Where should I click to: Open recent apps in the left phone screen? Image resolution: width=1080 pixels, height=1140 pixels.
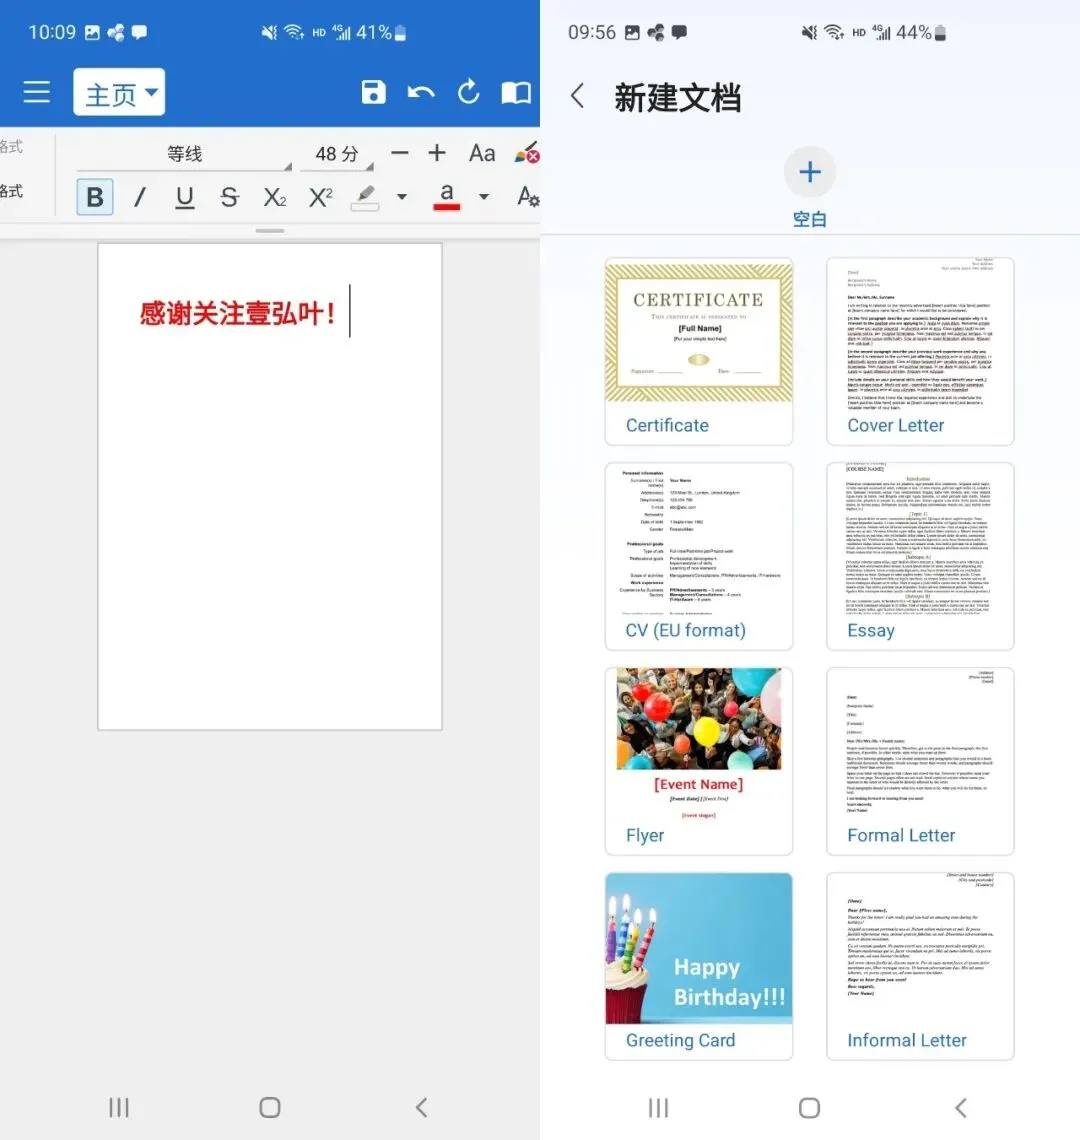[119, 1107]
